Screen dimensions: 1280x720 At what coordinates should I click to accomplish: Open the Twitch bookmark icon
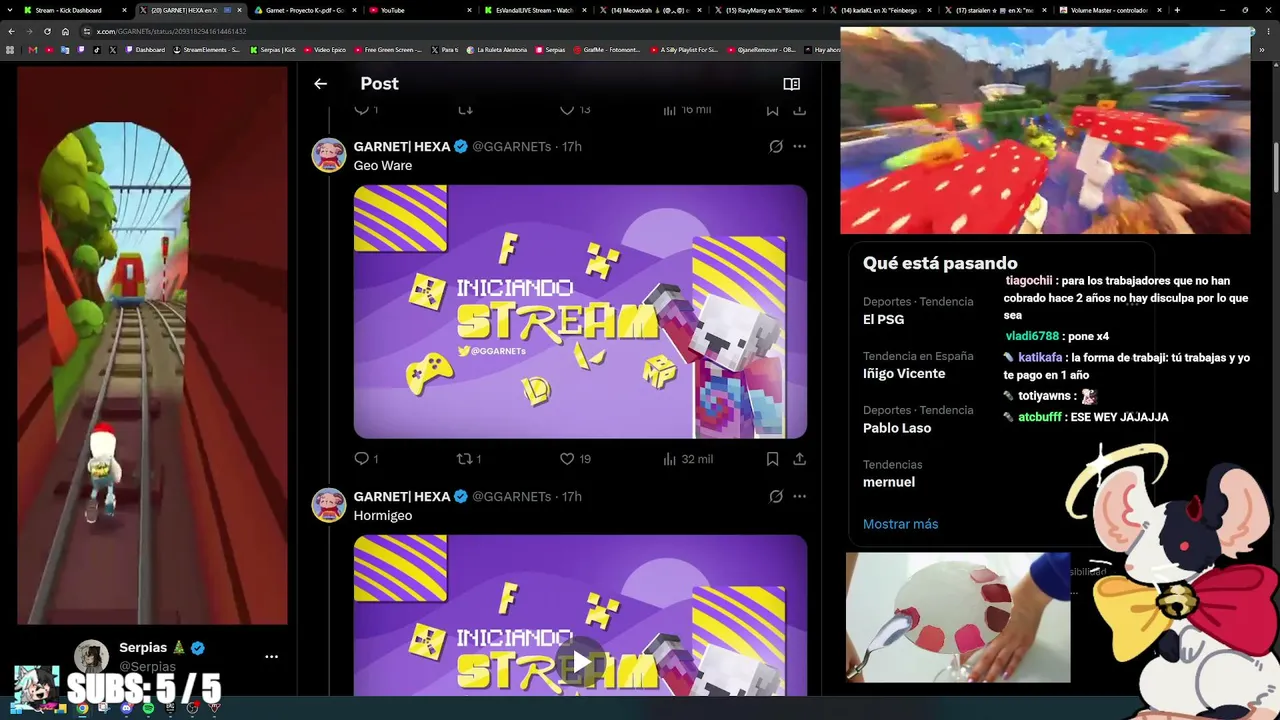(x=81, y=50)
